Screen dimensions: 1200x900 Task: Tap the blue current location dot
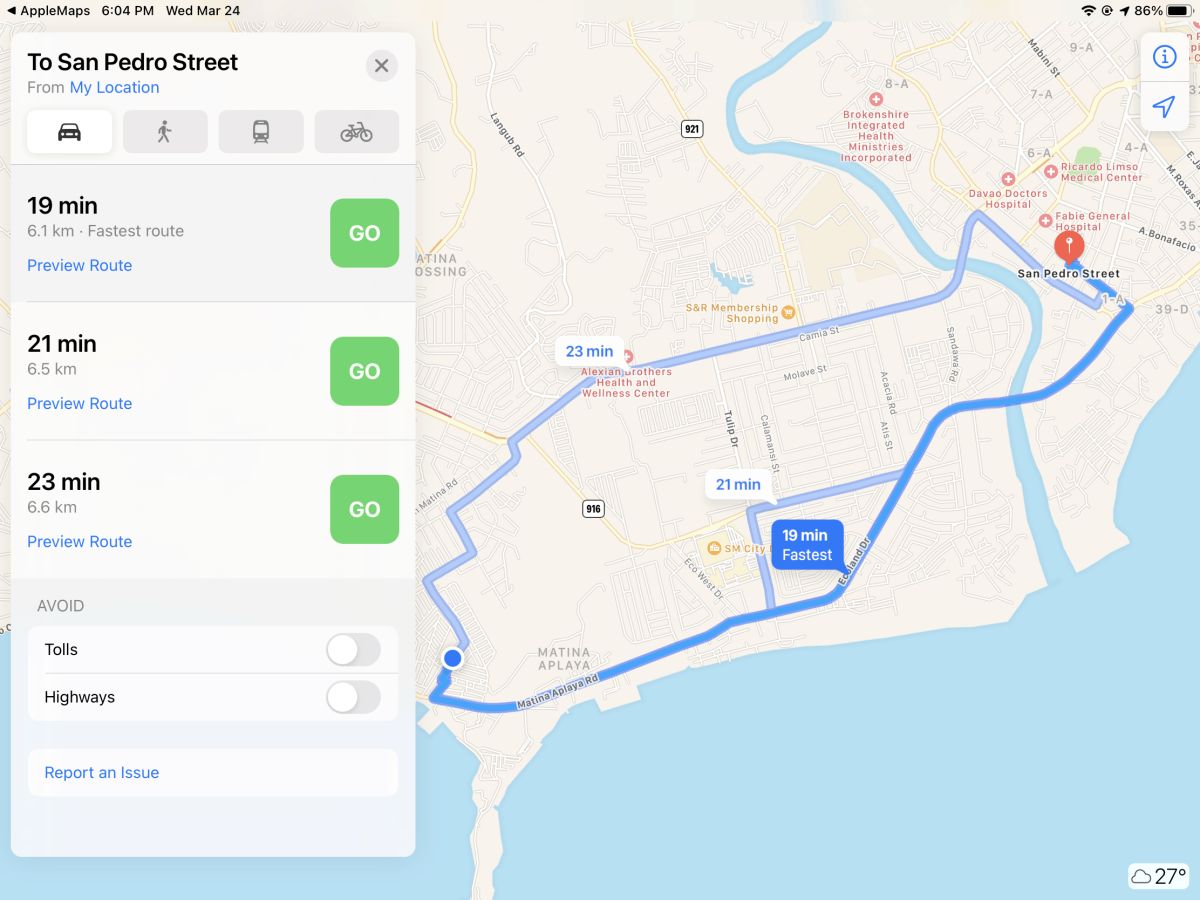tap(453, 658)
